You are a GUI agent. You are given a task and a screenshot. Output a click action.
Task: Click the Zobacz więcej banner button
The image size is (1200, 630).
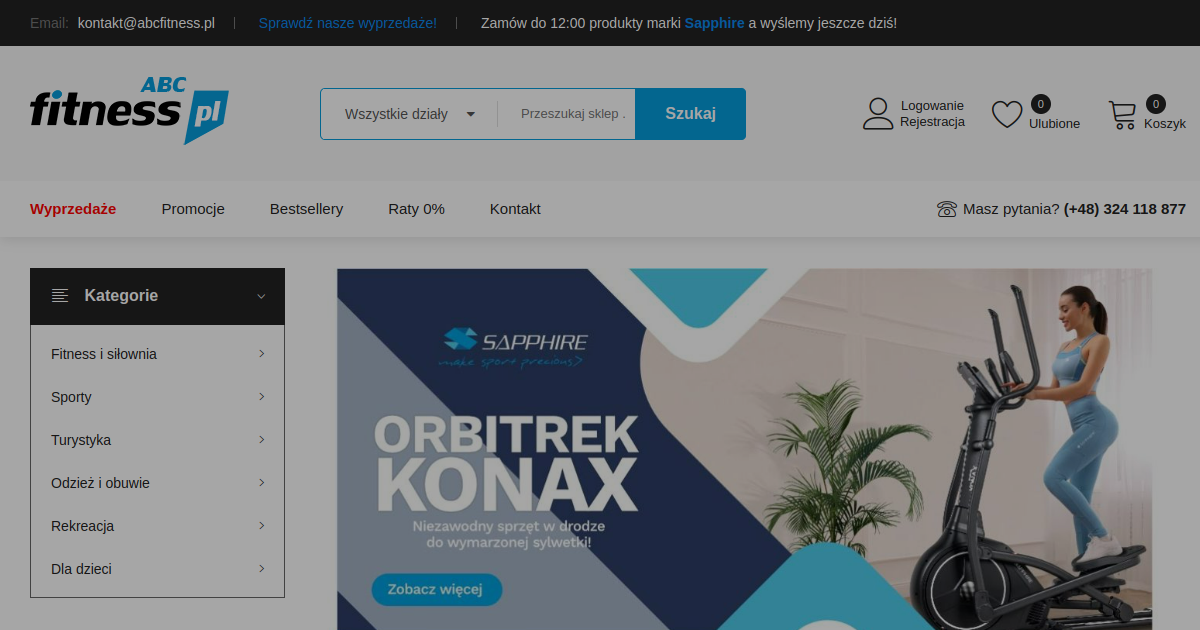(x=437, y=590)
